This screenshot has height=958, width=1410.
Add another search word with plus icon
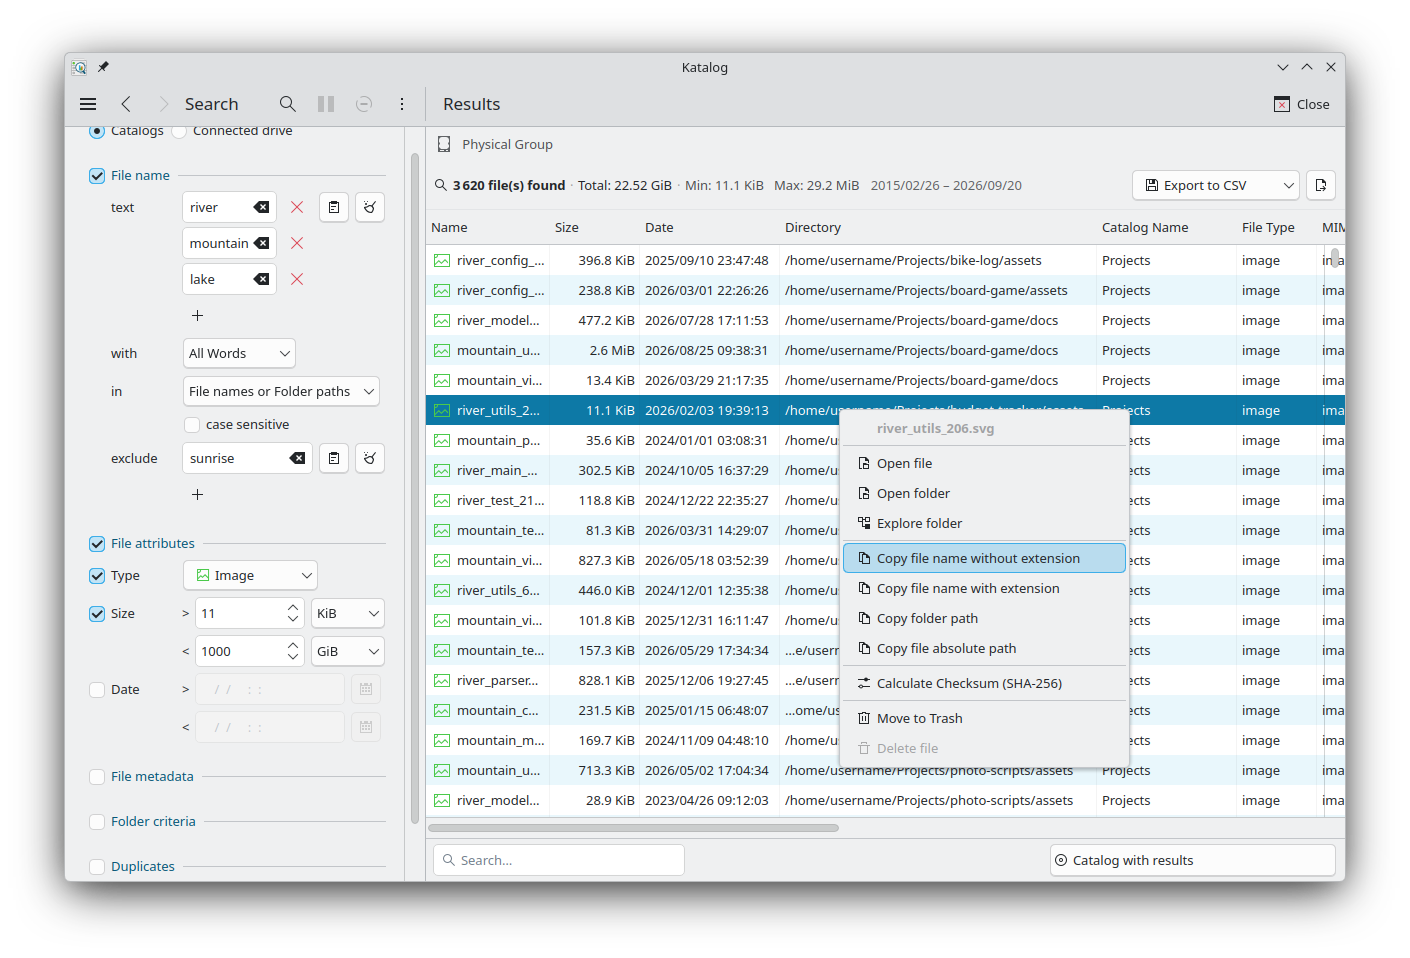coord(198,315)
